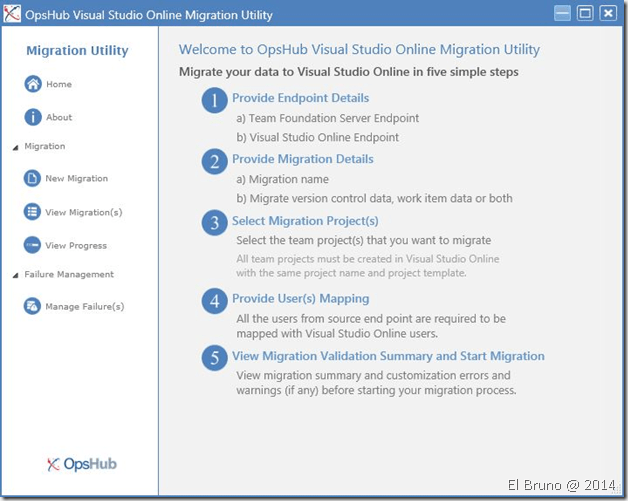This screenshot has height=501, width=628.
Task: Click the New Migration document icon
Action: pyautogui.click(x=33, y=179)
